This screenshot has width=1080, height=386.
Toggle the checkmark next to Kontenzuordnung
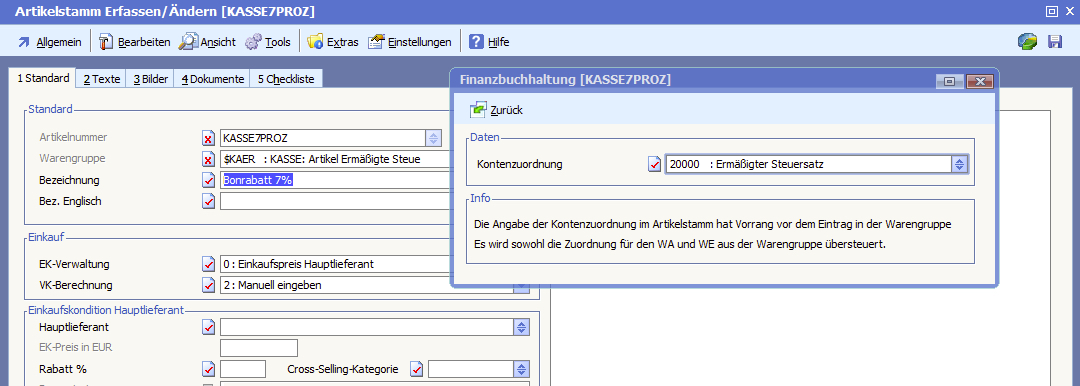tap(655, 164)
